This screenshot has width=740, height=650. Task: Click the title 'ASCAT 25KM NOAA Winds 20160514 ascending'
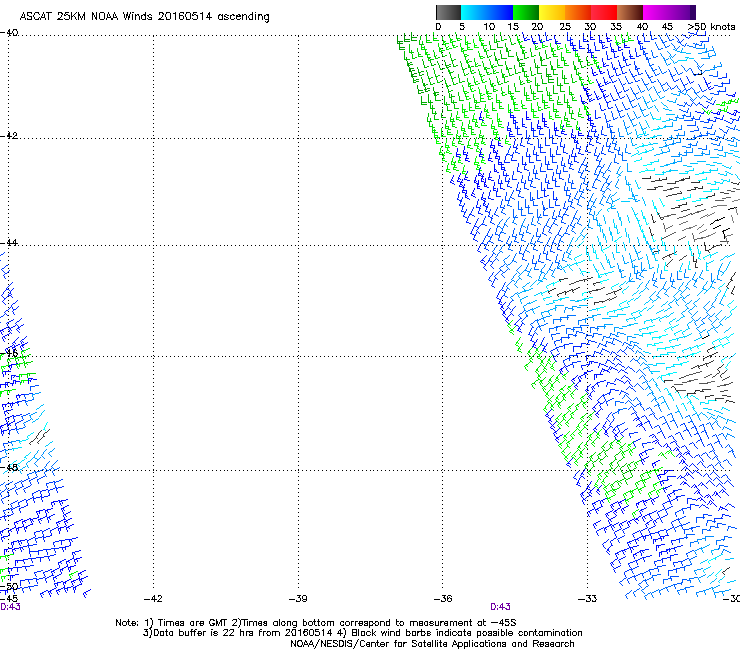point(144,17)
